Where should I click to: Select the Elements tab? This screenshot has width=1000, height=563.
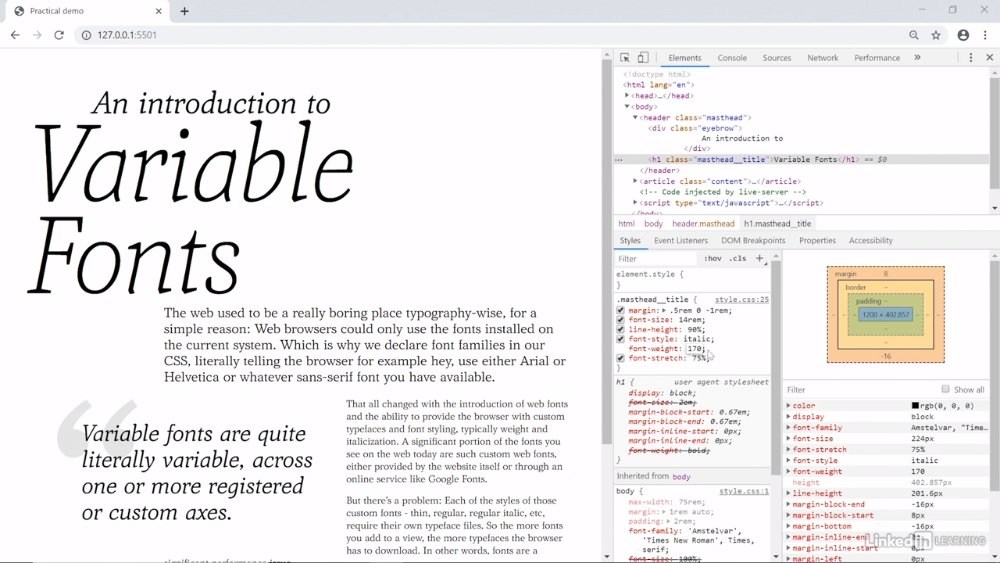684,57
